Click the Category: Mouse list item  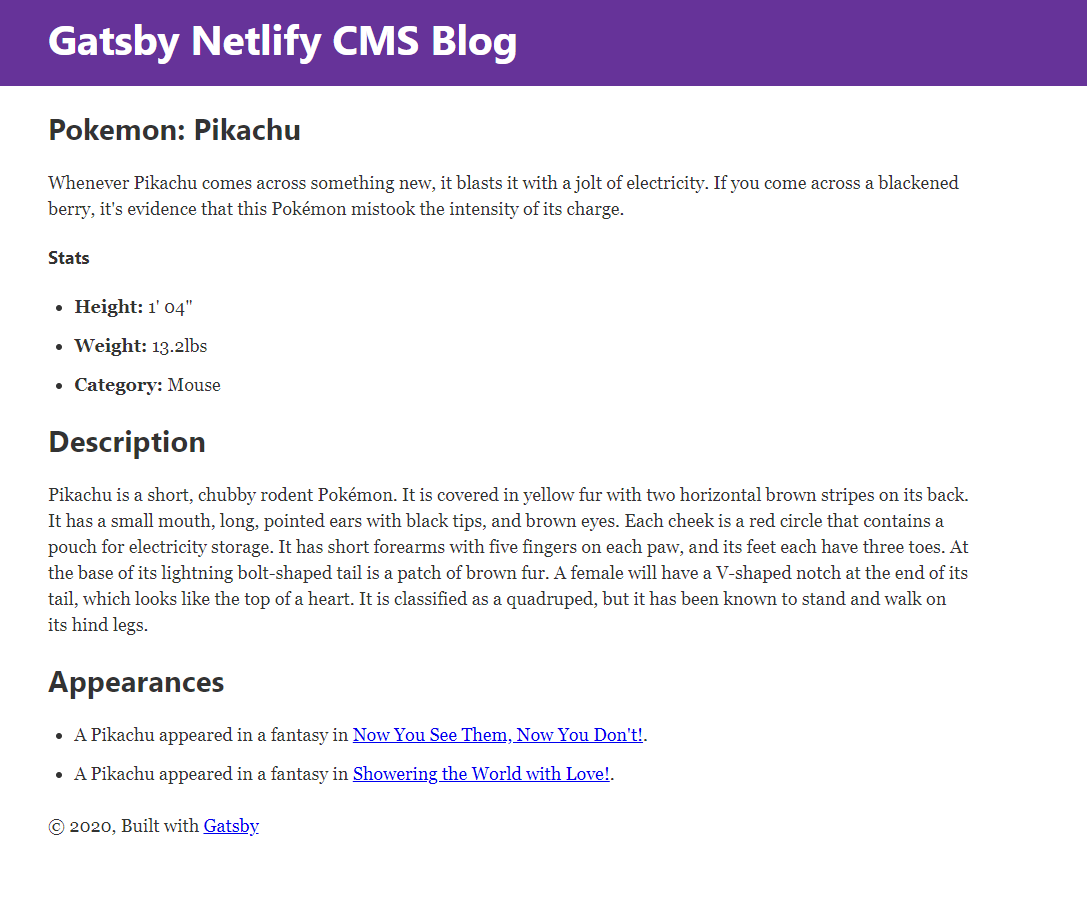(x=147, y=384)
